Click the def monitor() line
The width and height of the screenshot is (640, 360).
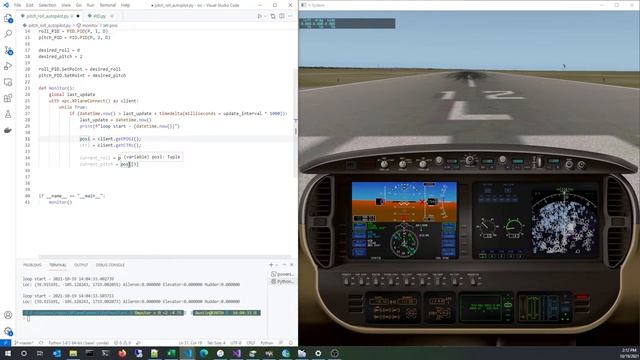pos(56,88)
